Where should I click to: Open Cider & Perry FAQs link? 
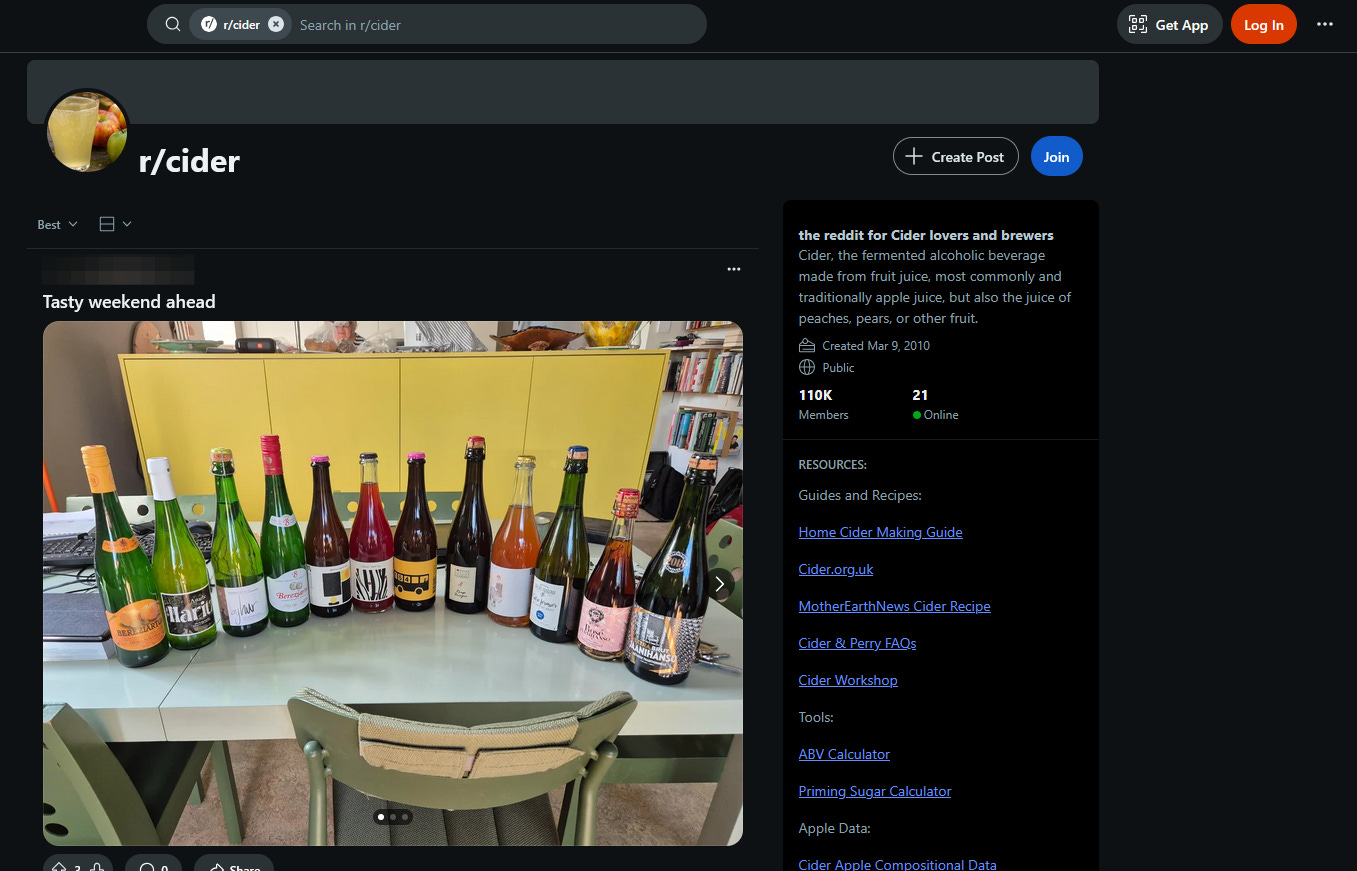857,643
